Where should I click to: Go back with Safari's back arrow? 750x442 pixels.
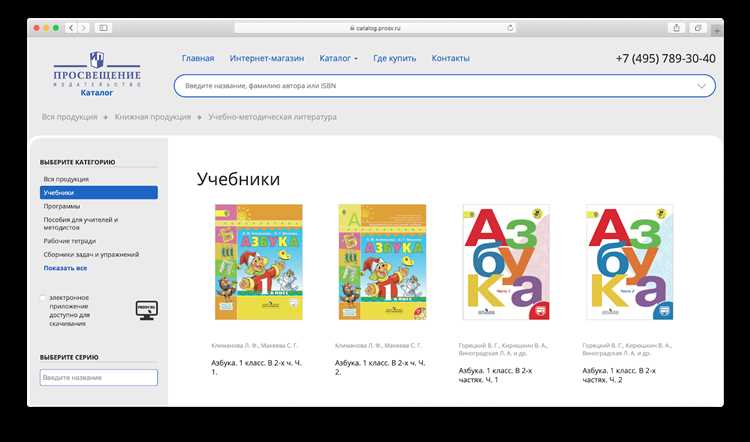tap(71, 28)
